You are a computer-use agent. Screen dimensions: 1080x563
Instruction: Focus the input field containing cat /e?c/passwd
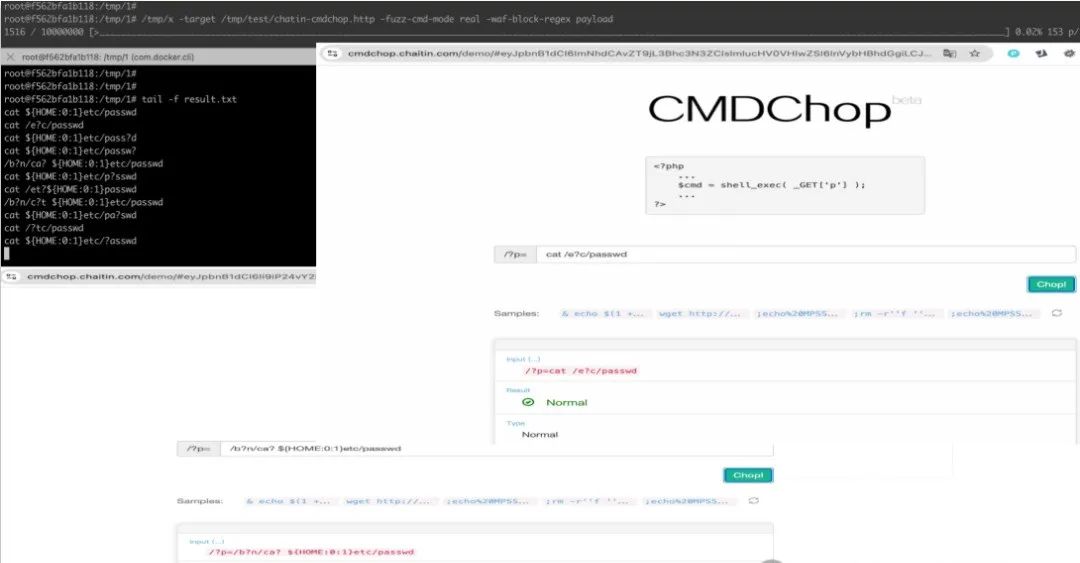point(806,254)
